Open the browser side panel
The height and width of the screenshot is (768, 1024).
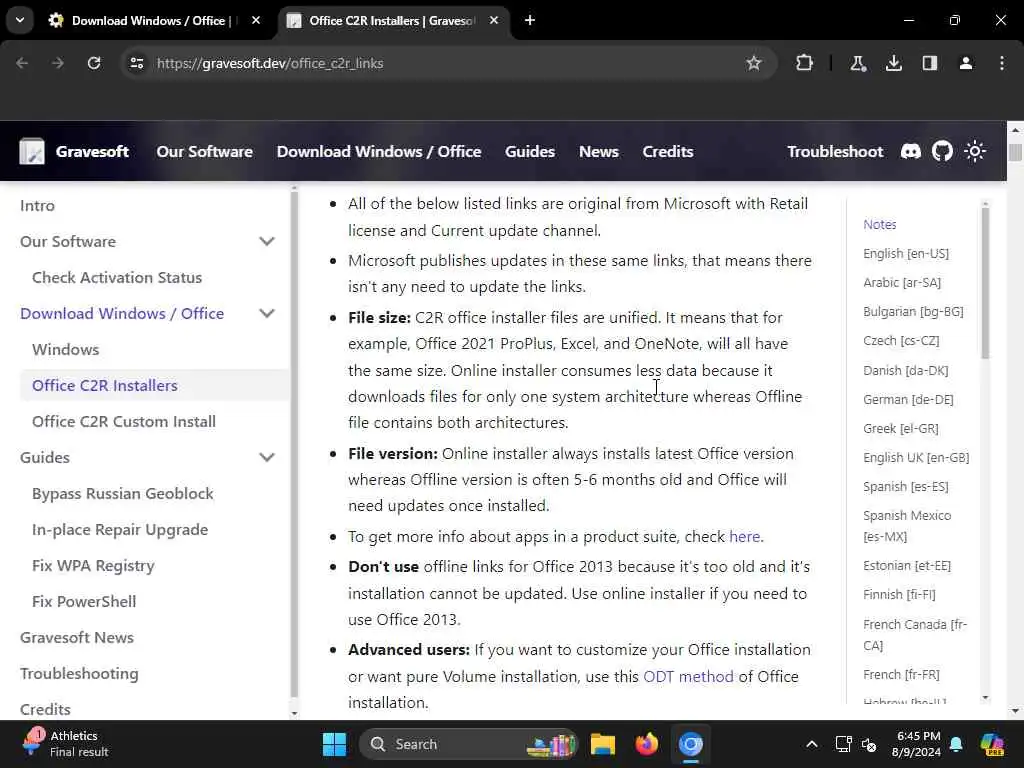pos(929,63)
